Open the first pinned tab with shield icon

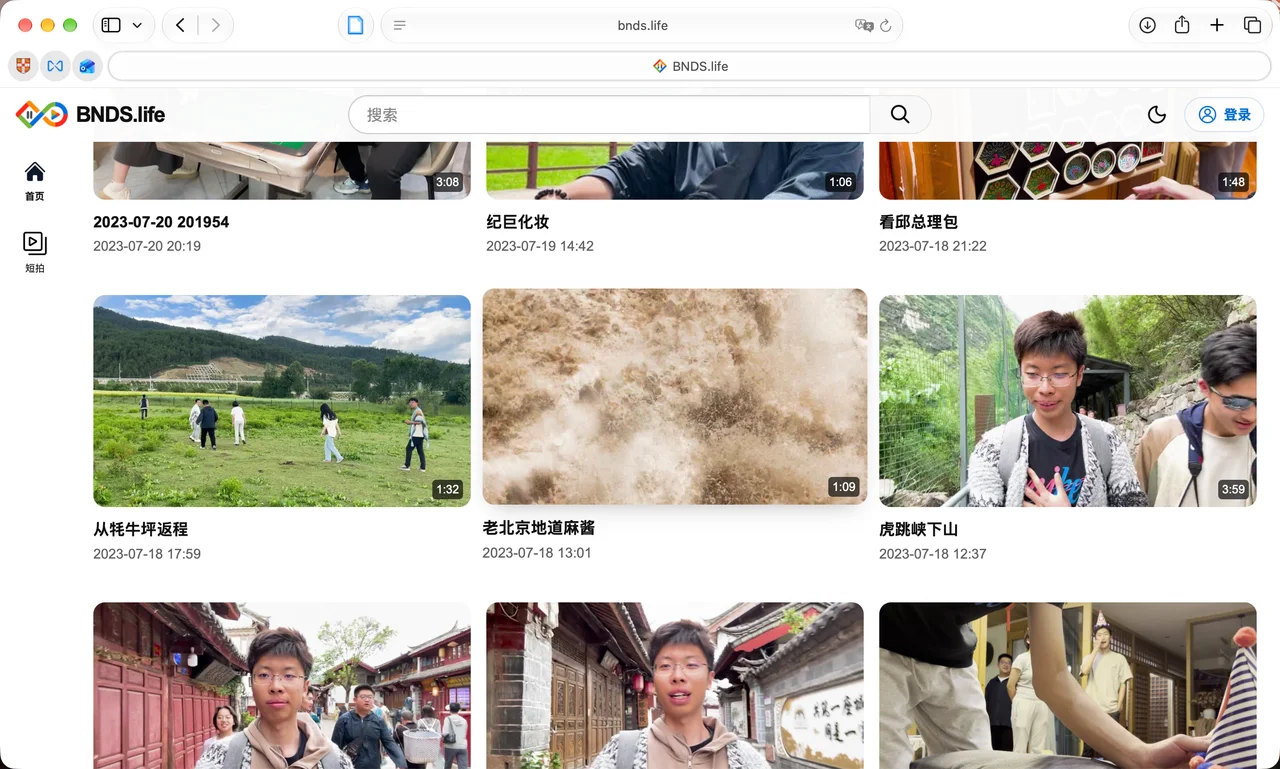[x=23, y=66]
